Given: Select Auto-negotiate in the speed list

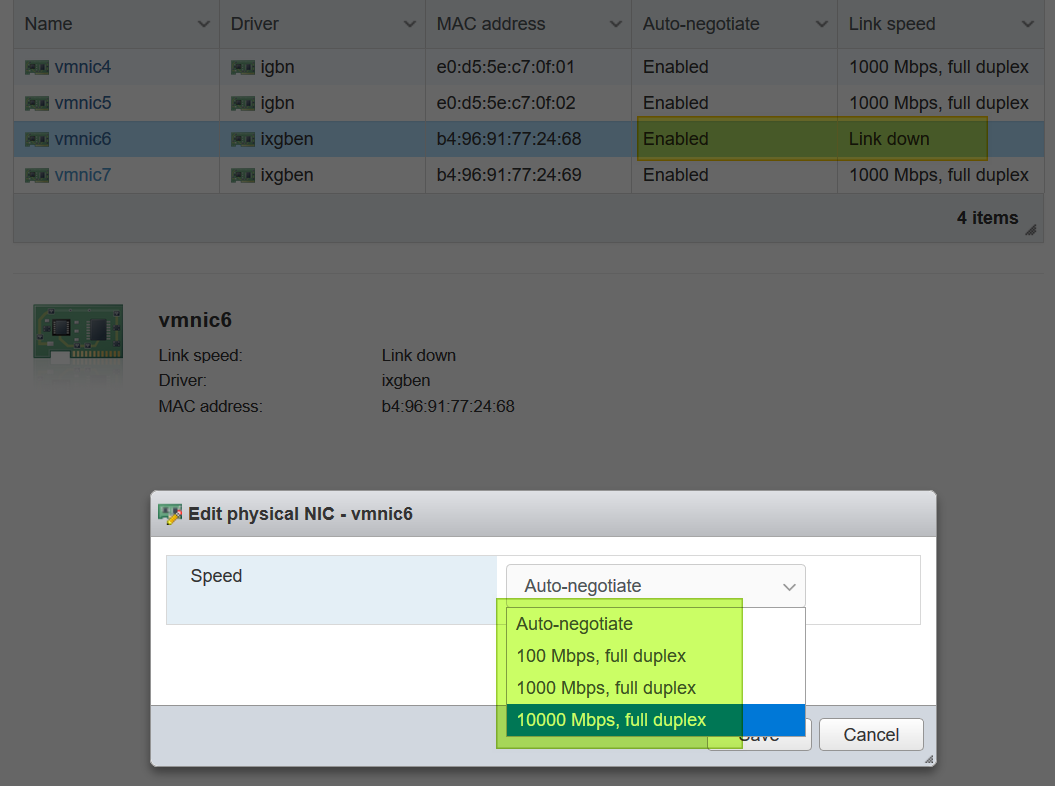Looking at the screenshot, I should [575, 624].
